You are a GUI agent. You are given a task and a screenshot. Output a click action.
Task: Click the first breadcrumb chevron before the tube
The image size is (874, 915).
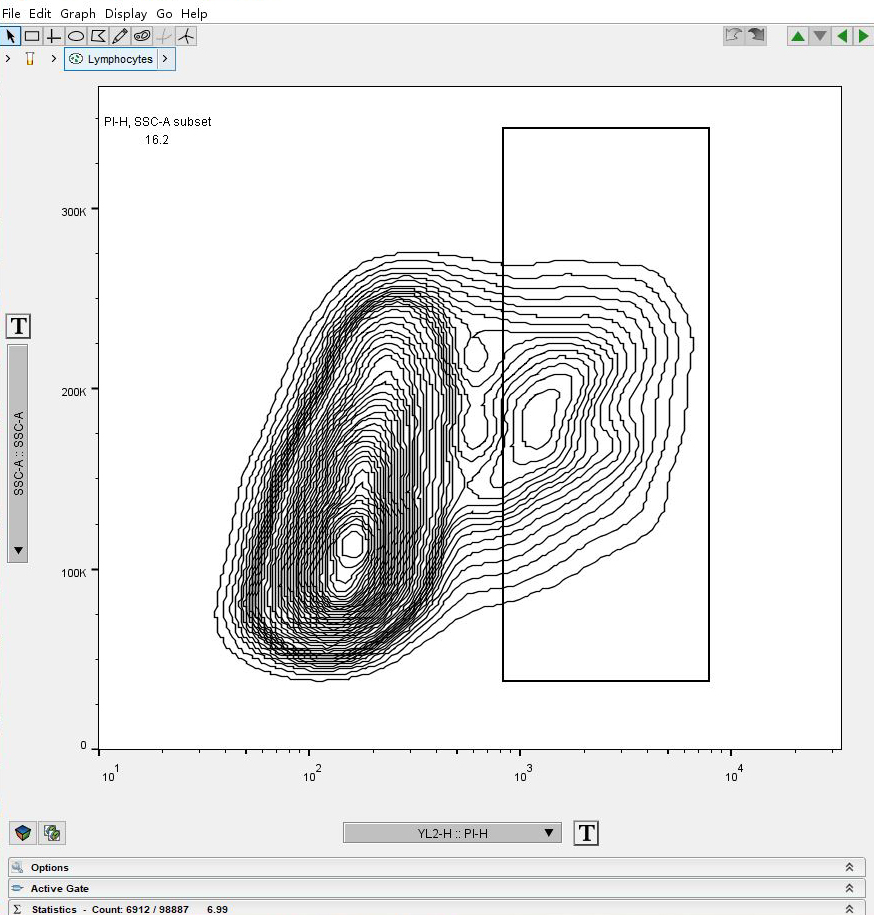pos(8,58)
